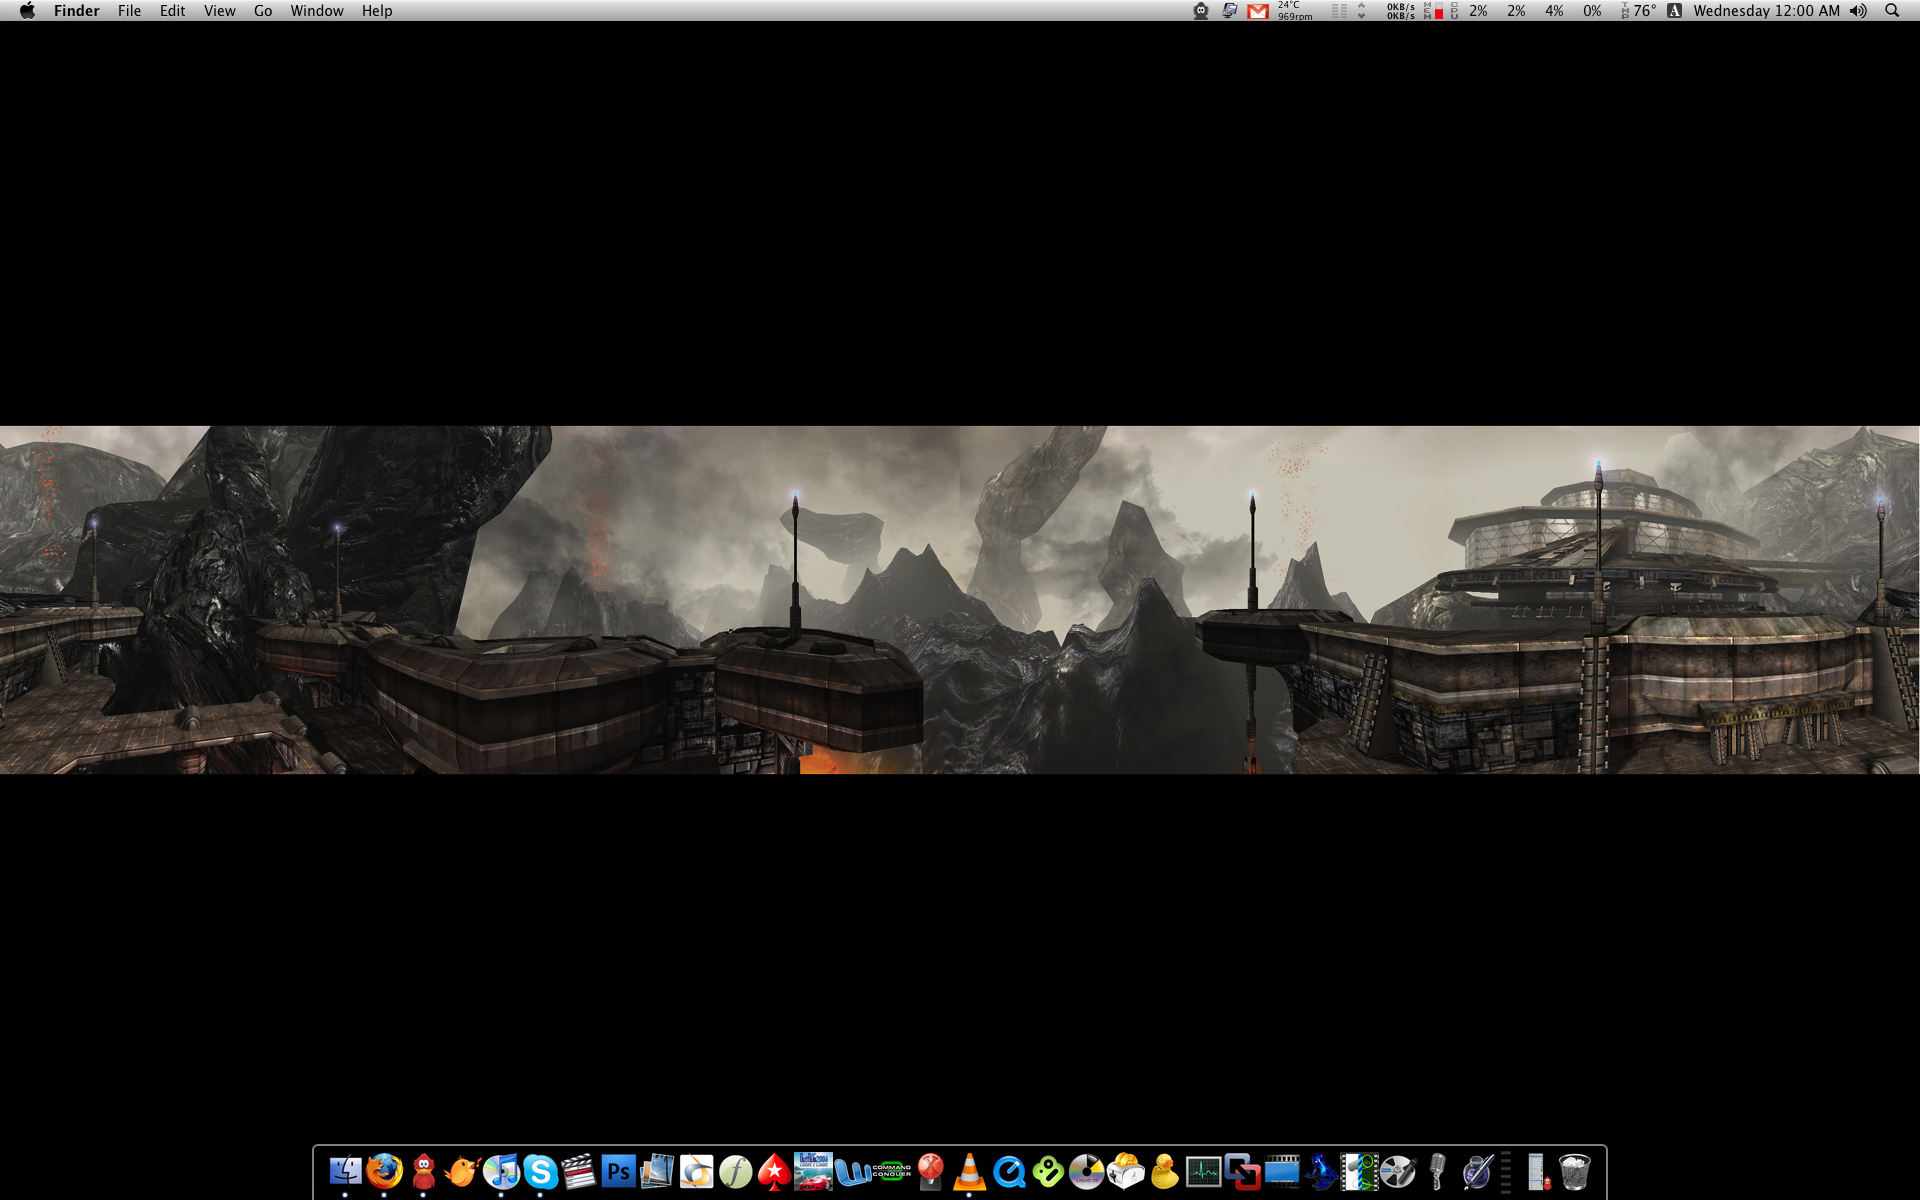Open the Window menu
The width and height of the screenshot is (1920, 1200).
(x=316, y=11)
